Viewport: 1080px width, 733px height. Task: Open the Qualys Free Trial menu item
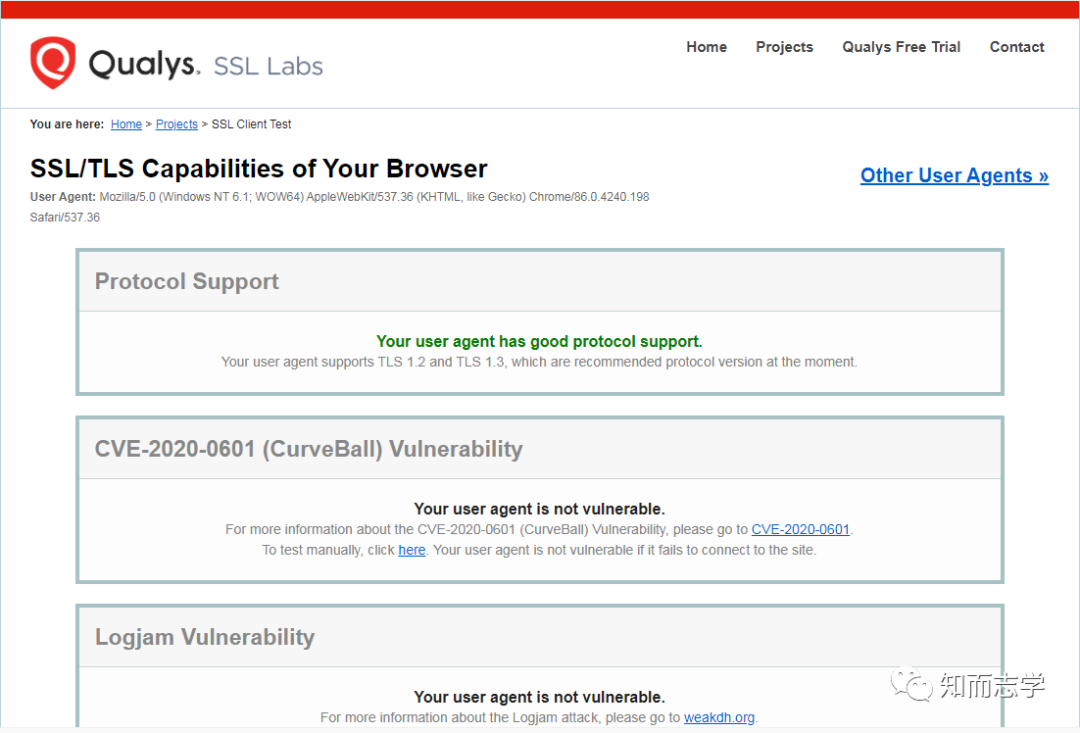901,47
